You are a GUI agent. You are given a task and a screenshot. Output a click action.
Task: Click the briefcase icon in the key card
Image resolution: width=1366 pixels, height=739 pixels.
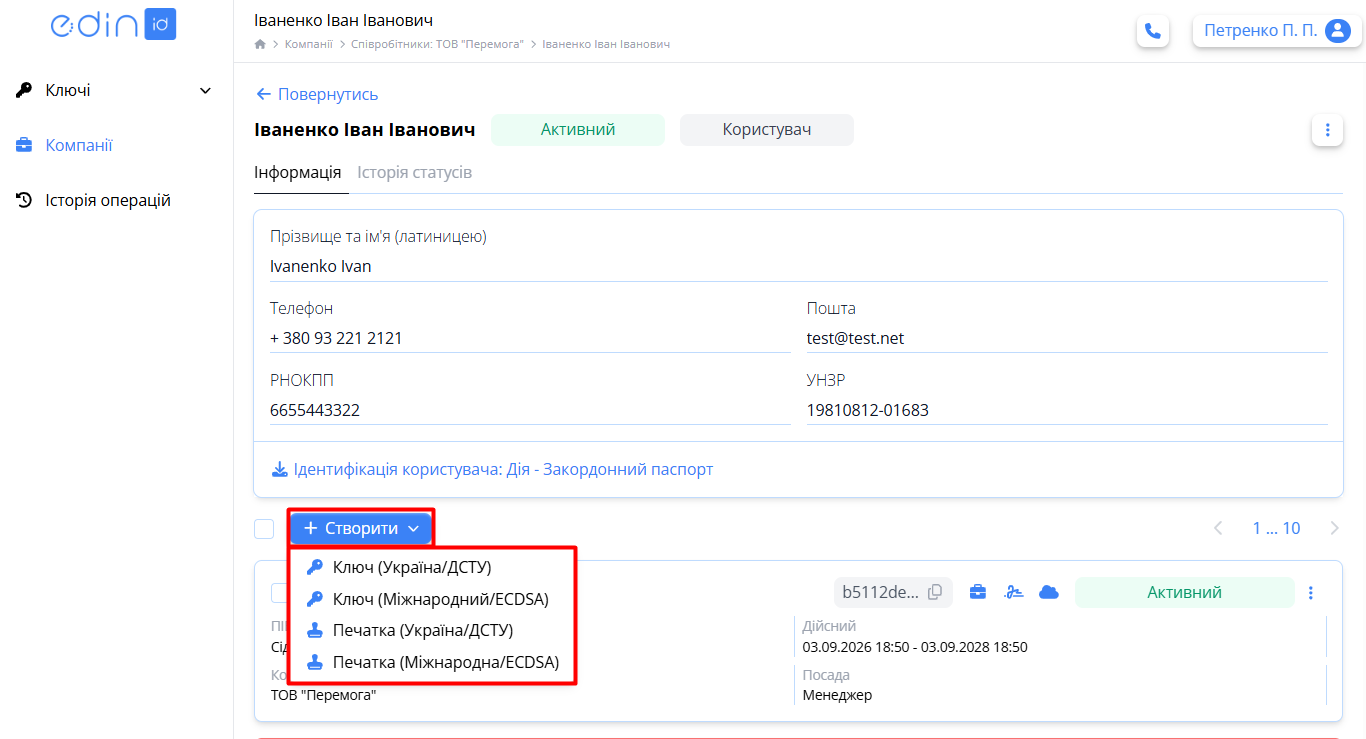(978, 592)
